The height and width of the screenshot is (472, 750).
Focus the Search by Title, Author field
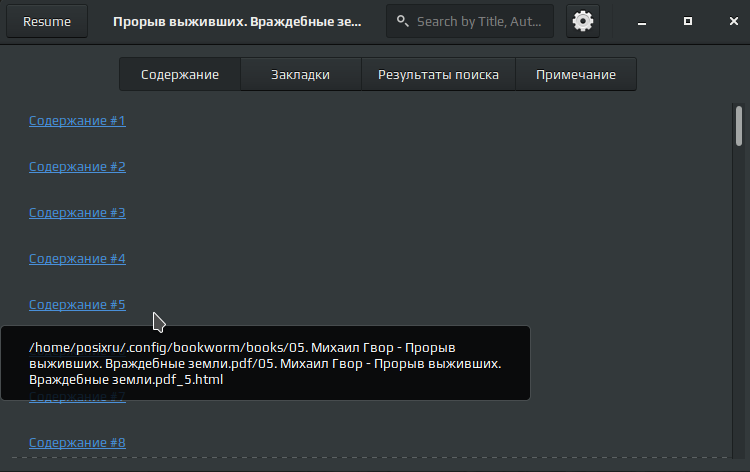470,22
